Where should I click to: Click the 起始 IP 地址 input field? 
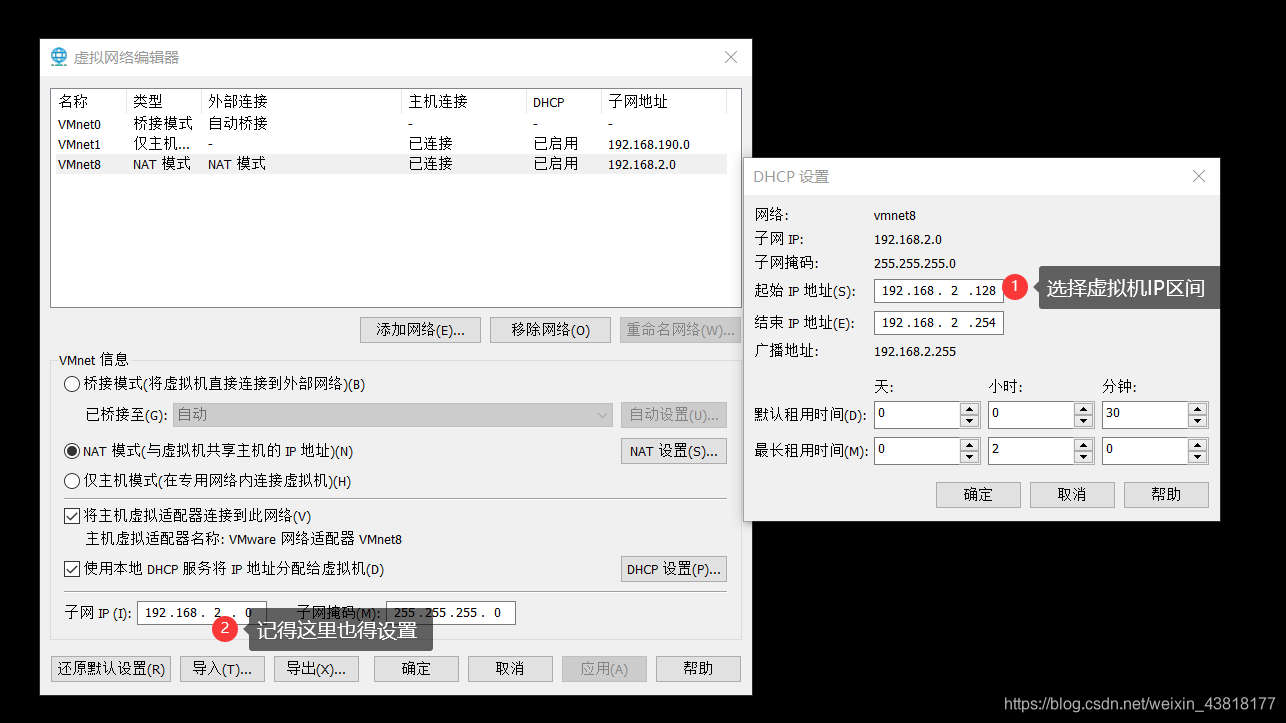click(x=938, y=291)
